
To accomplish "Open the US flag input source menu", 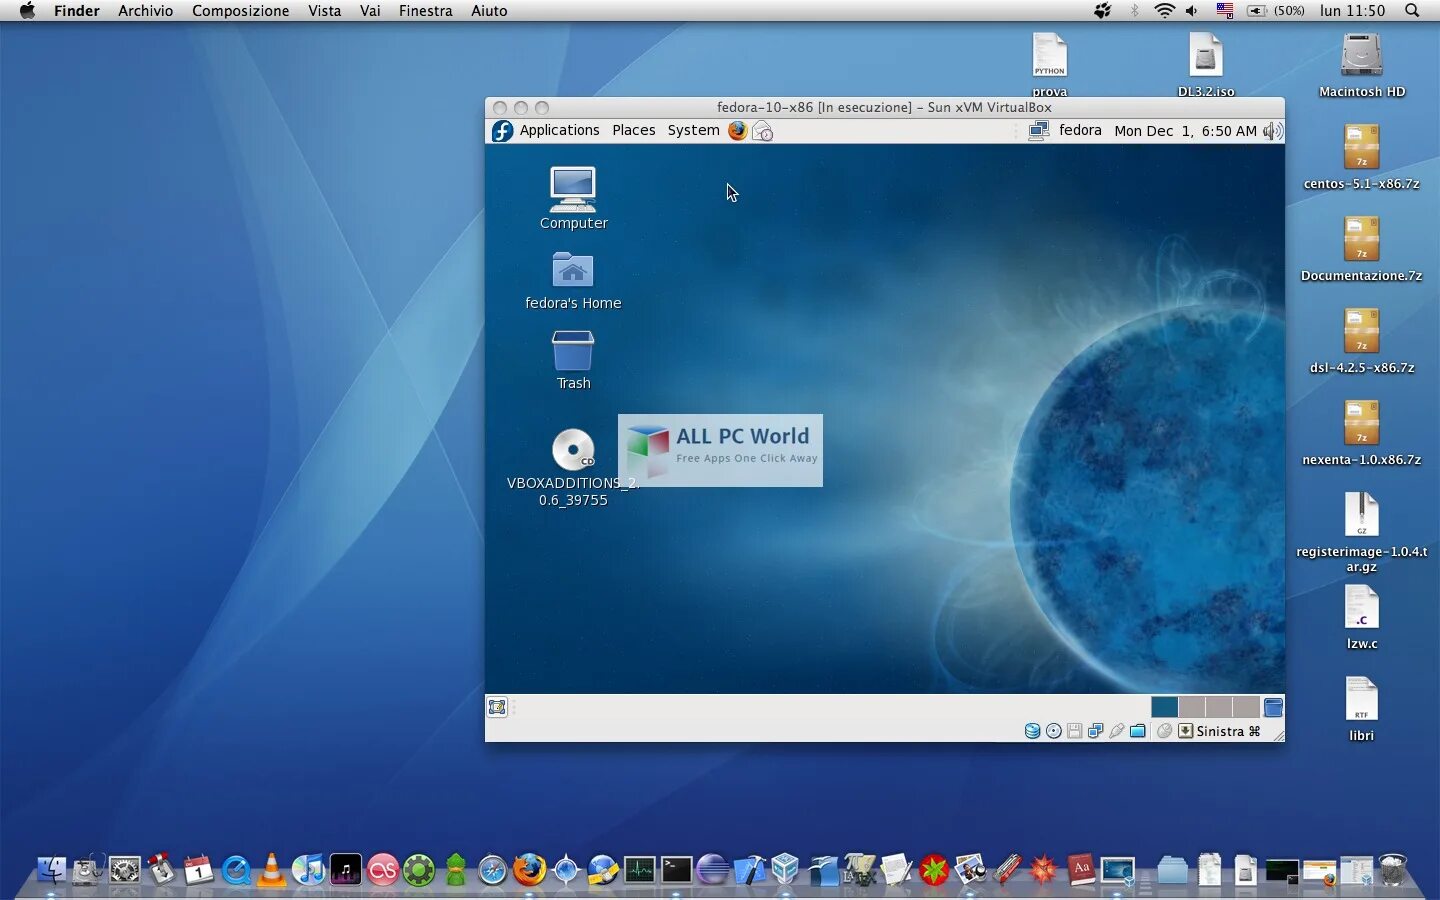I will point(1225,11).
